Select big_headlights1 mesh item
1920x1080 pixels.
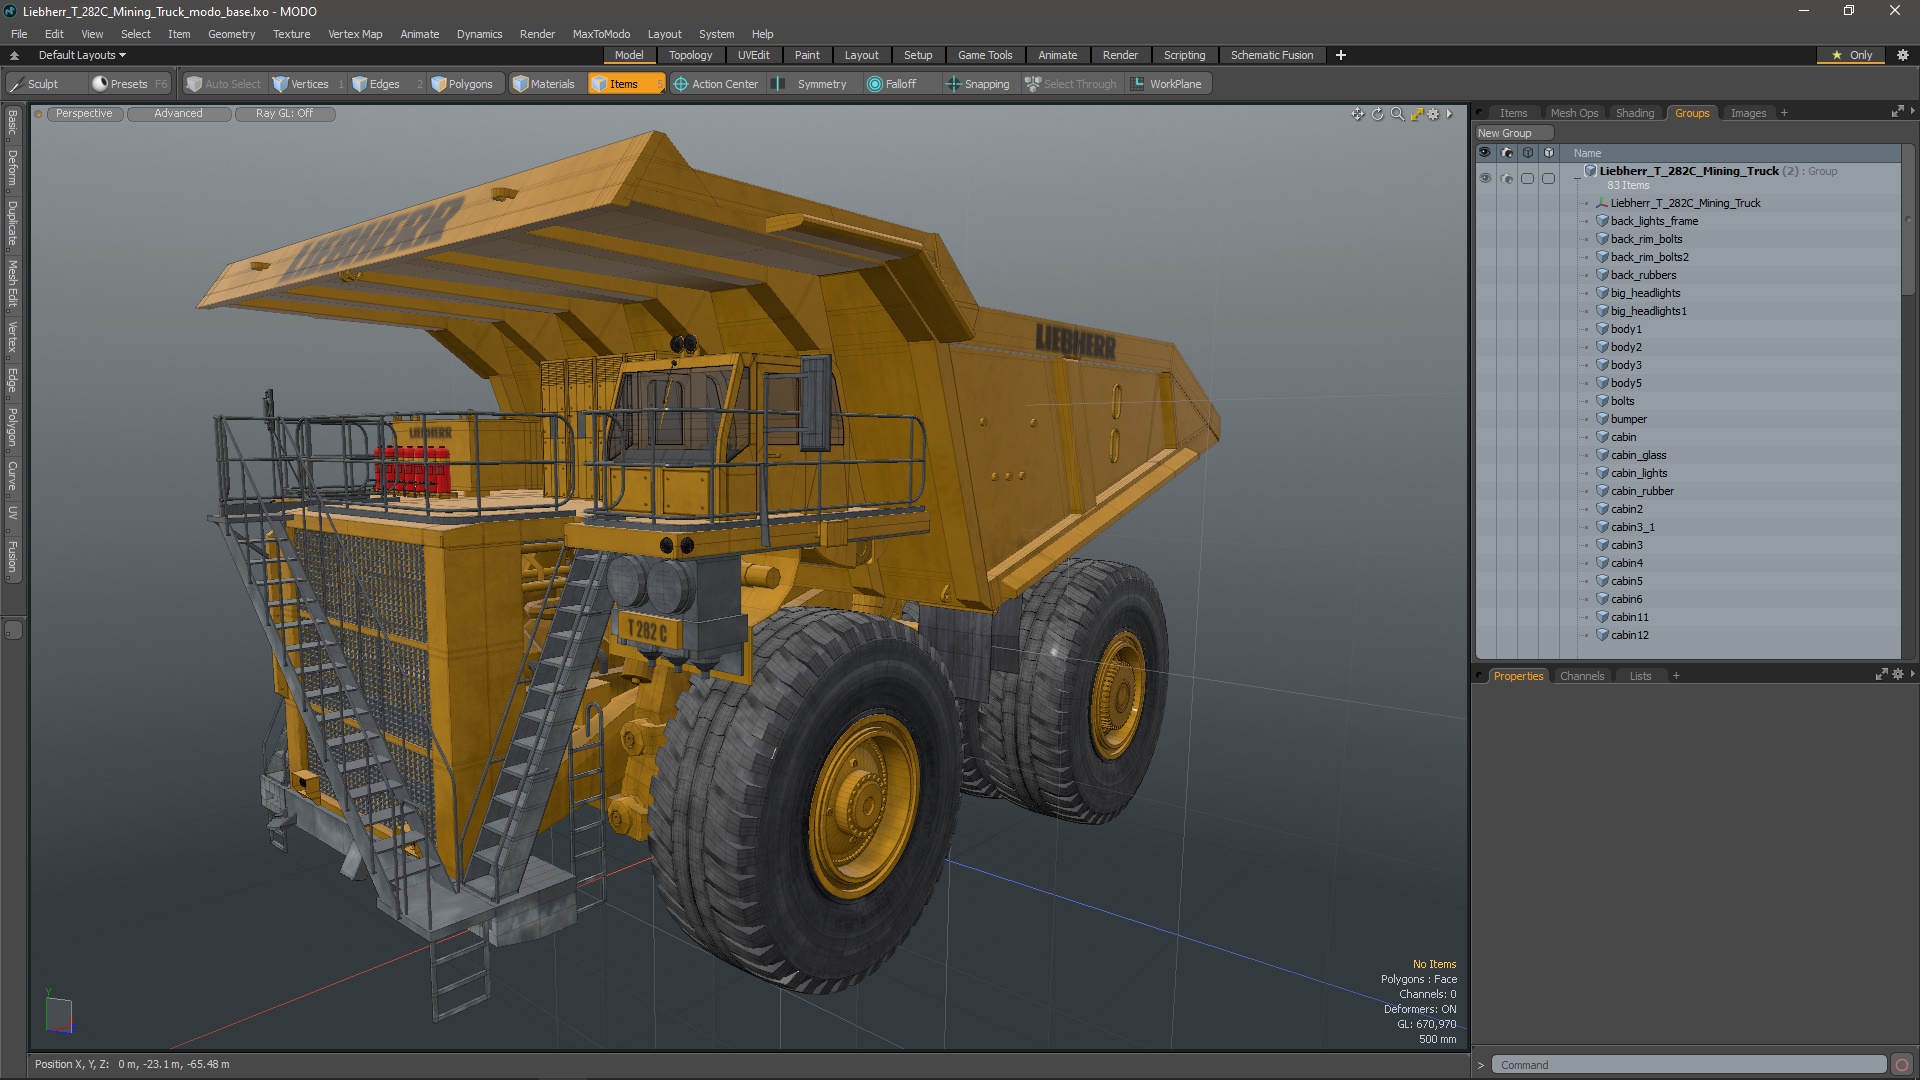click(x=1648, y=311)
